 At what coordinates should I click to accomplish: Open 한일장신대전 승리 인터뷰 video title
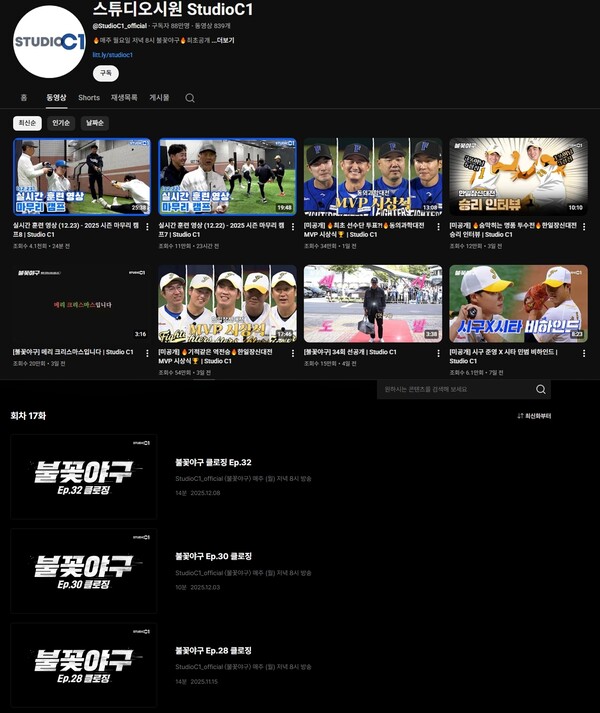(513, 230)
